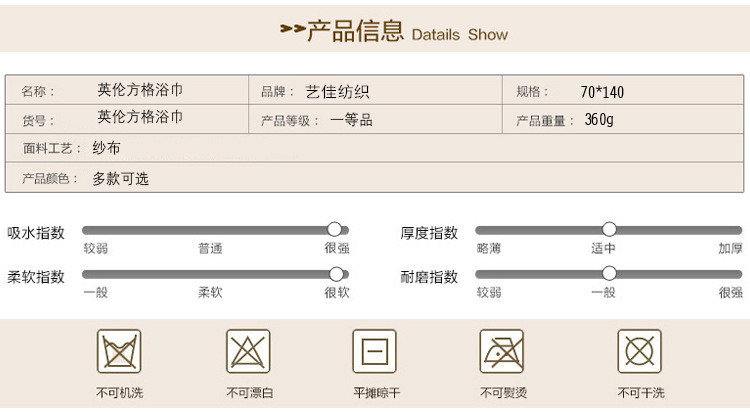Click the fabric value 纱布

point(106,148)
